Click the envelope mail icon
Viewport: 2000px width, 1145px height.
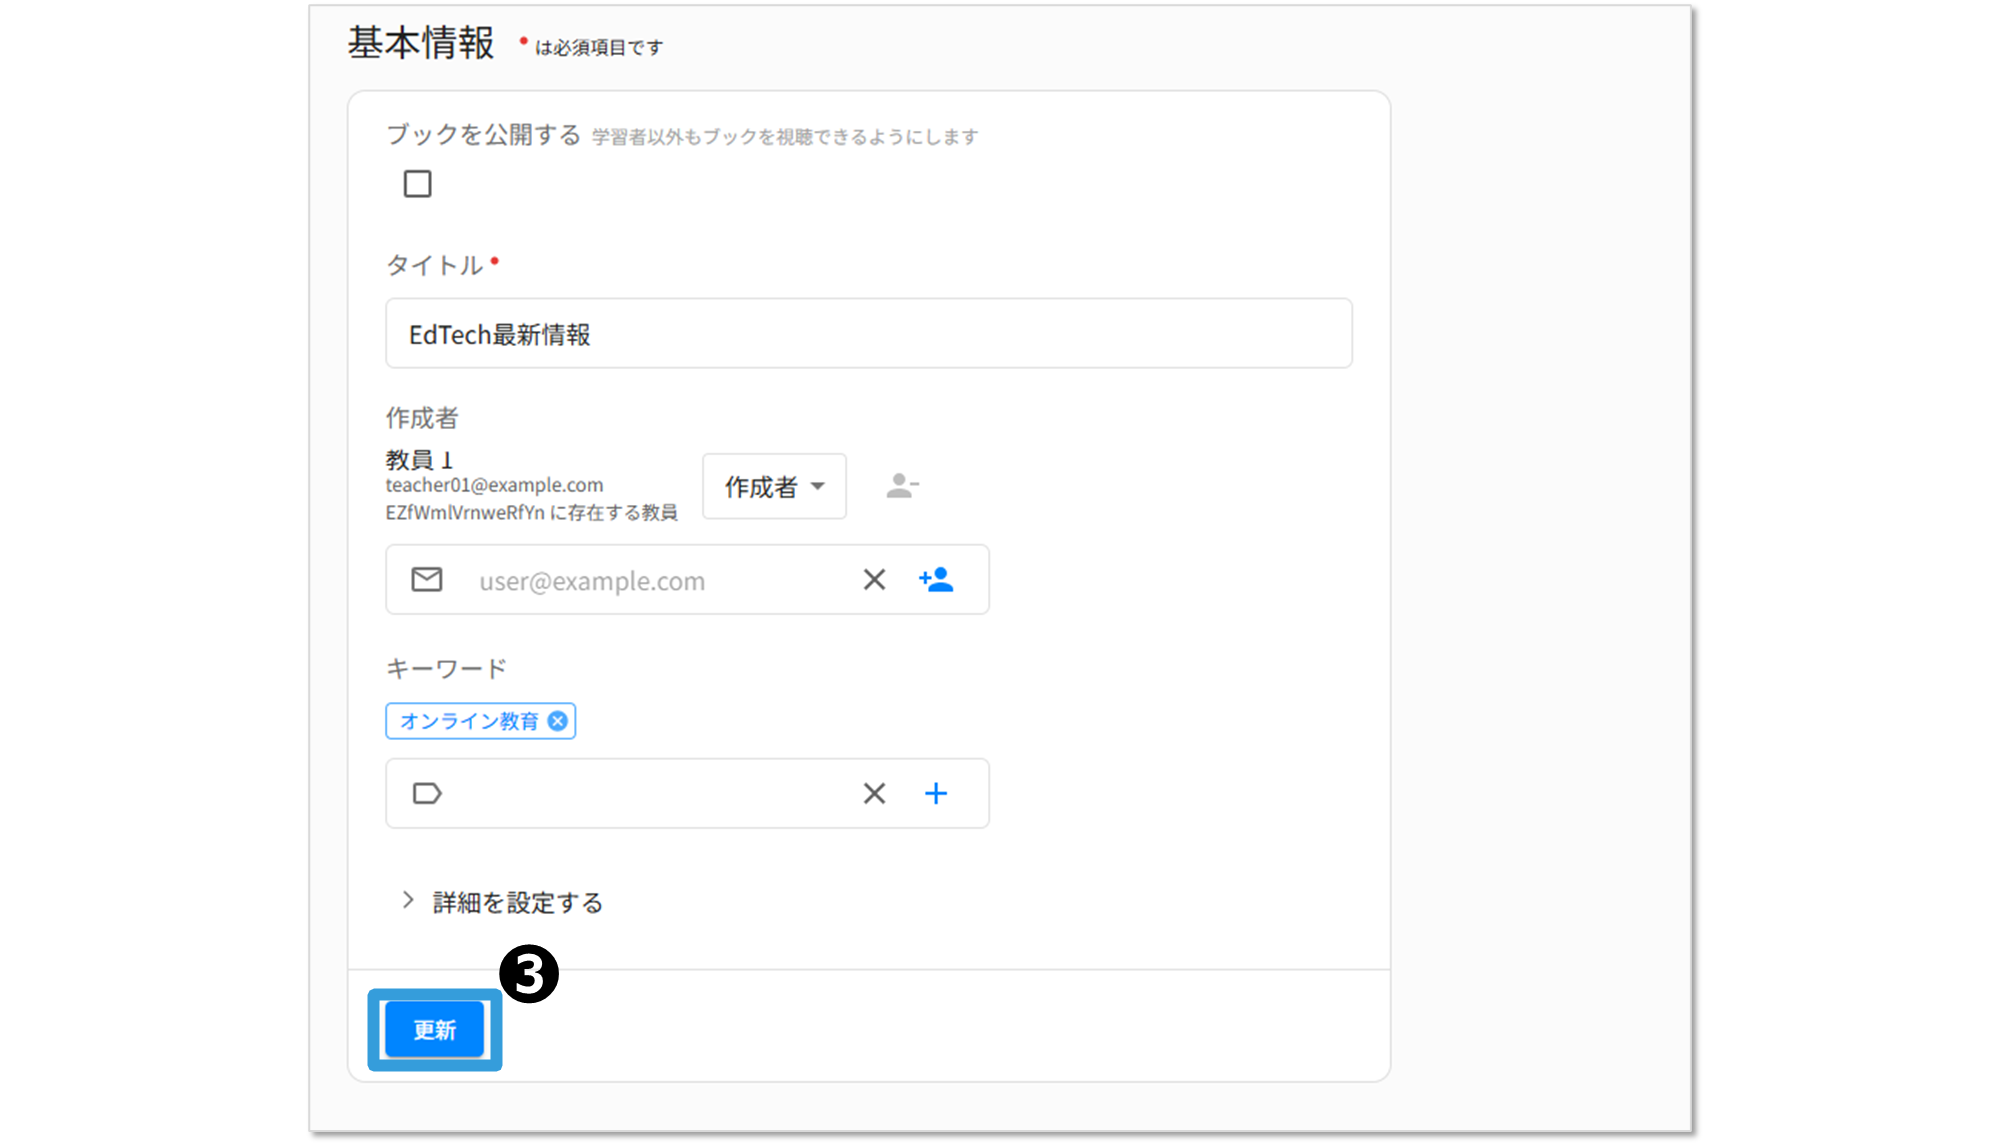pyautogui.click(x=427, y=580)
